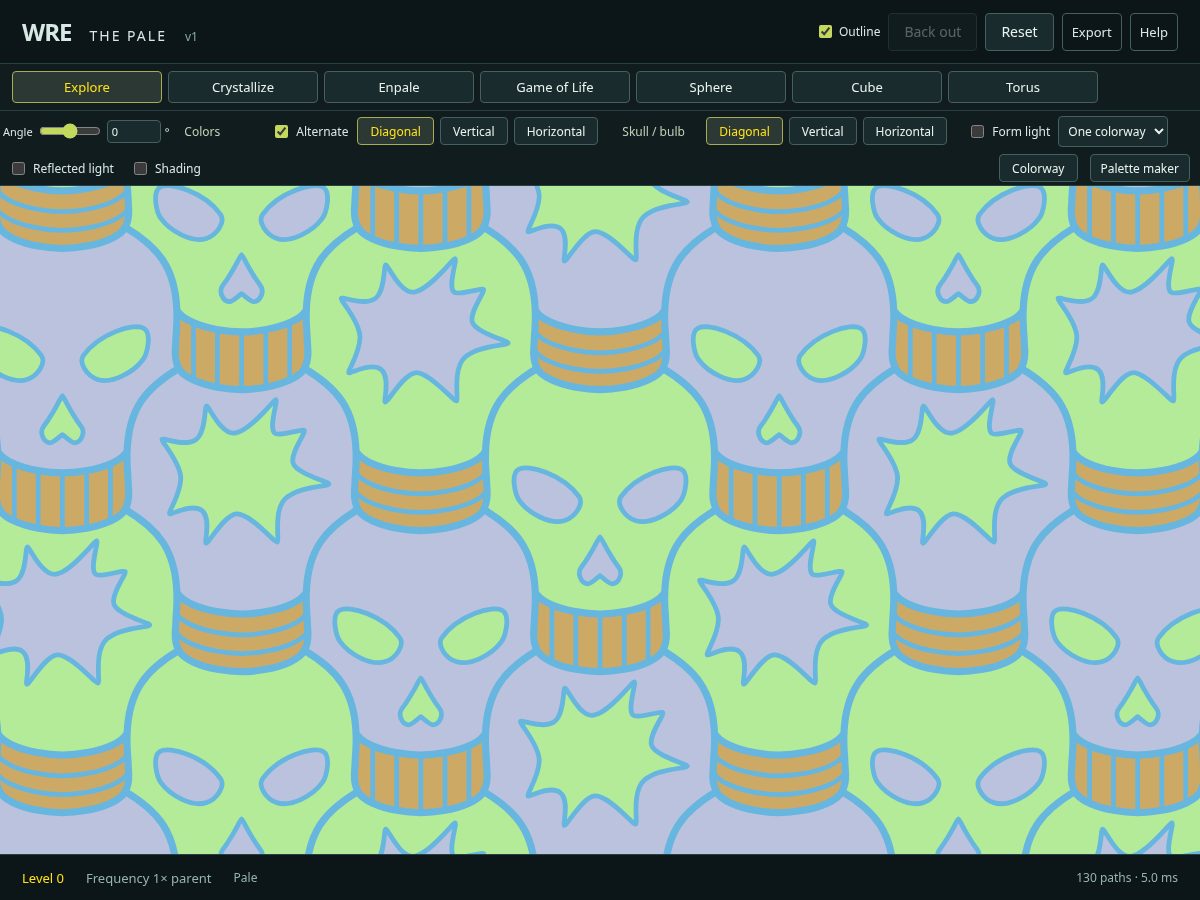The image size is (1200, 900).
Task: Open the Colorway button
Action: click(x=1038, y=168)
